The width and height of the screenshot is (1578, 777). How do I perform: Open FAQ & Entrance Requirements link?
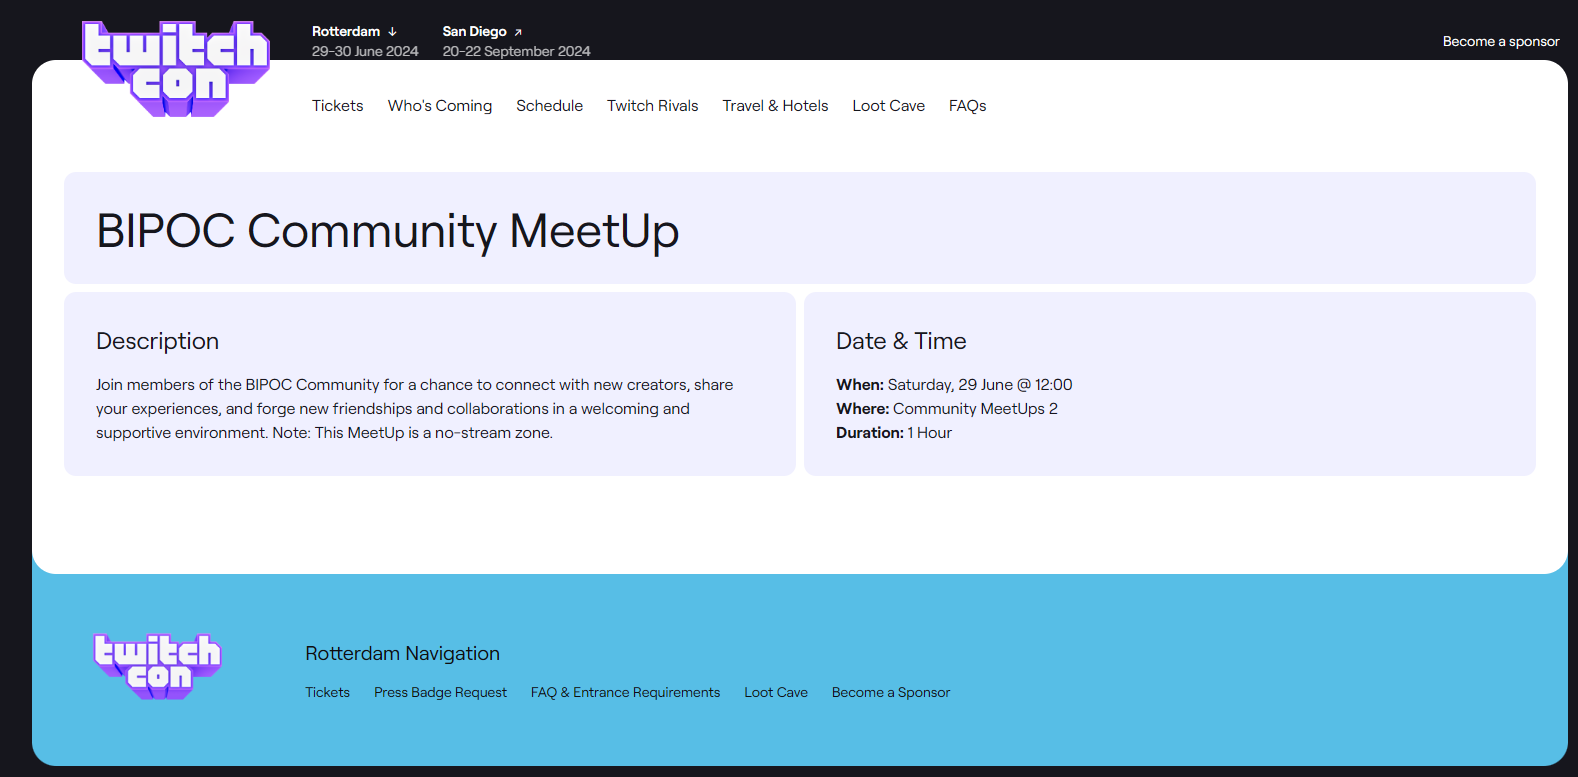[x=625, y=692]
